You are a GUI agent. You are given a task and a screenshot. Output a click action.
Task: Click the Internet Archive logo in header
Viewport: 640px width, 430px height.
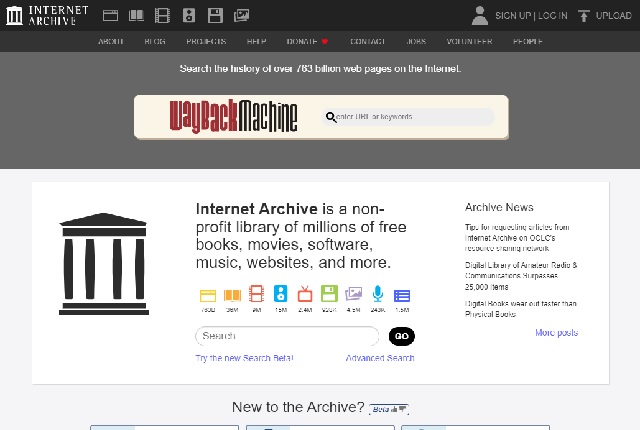point(47,16)
